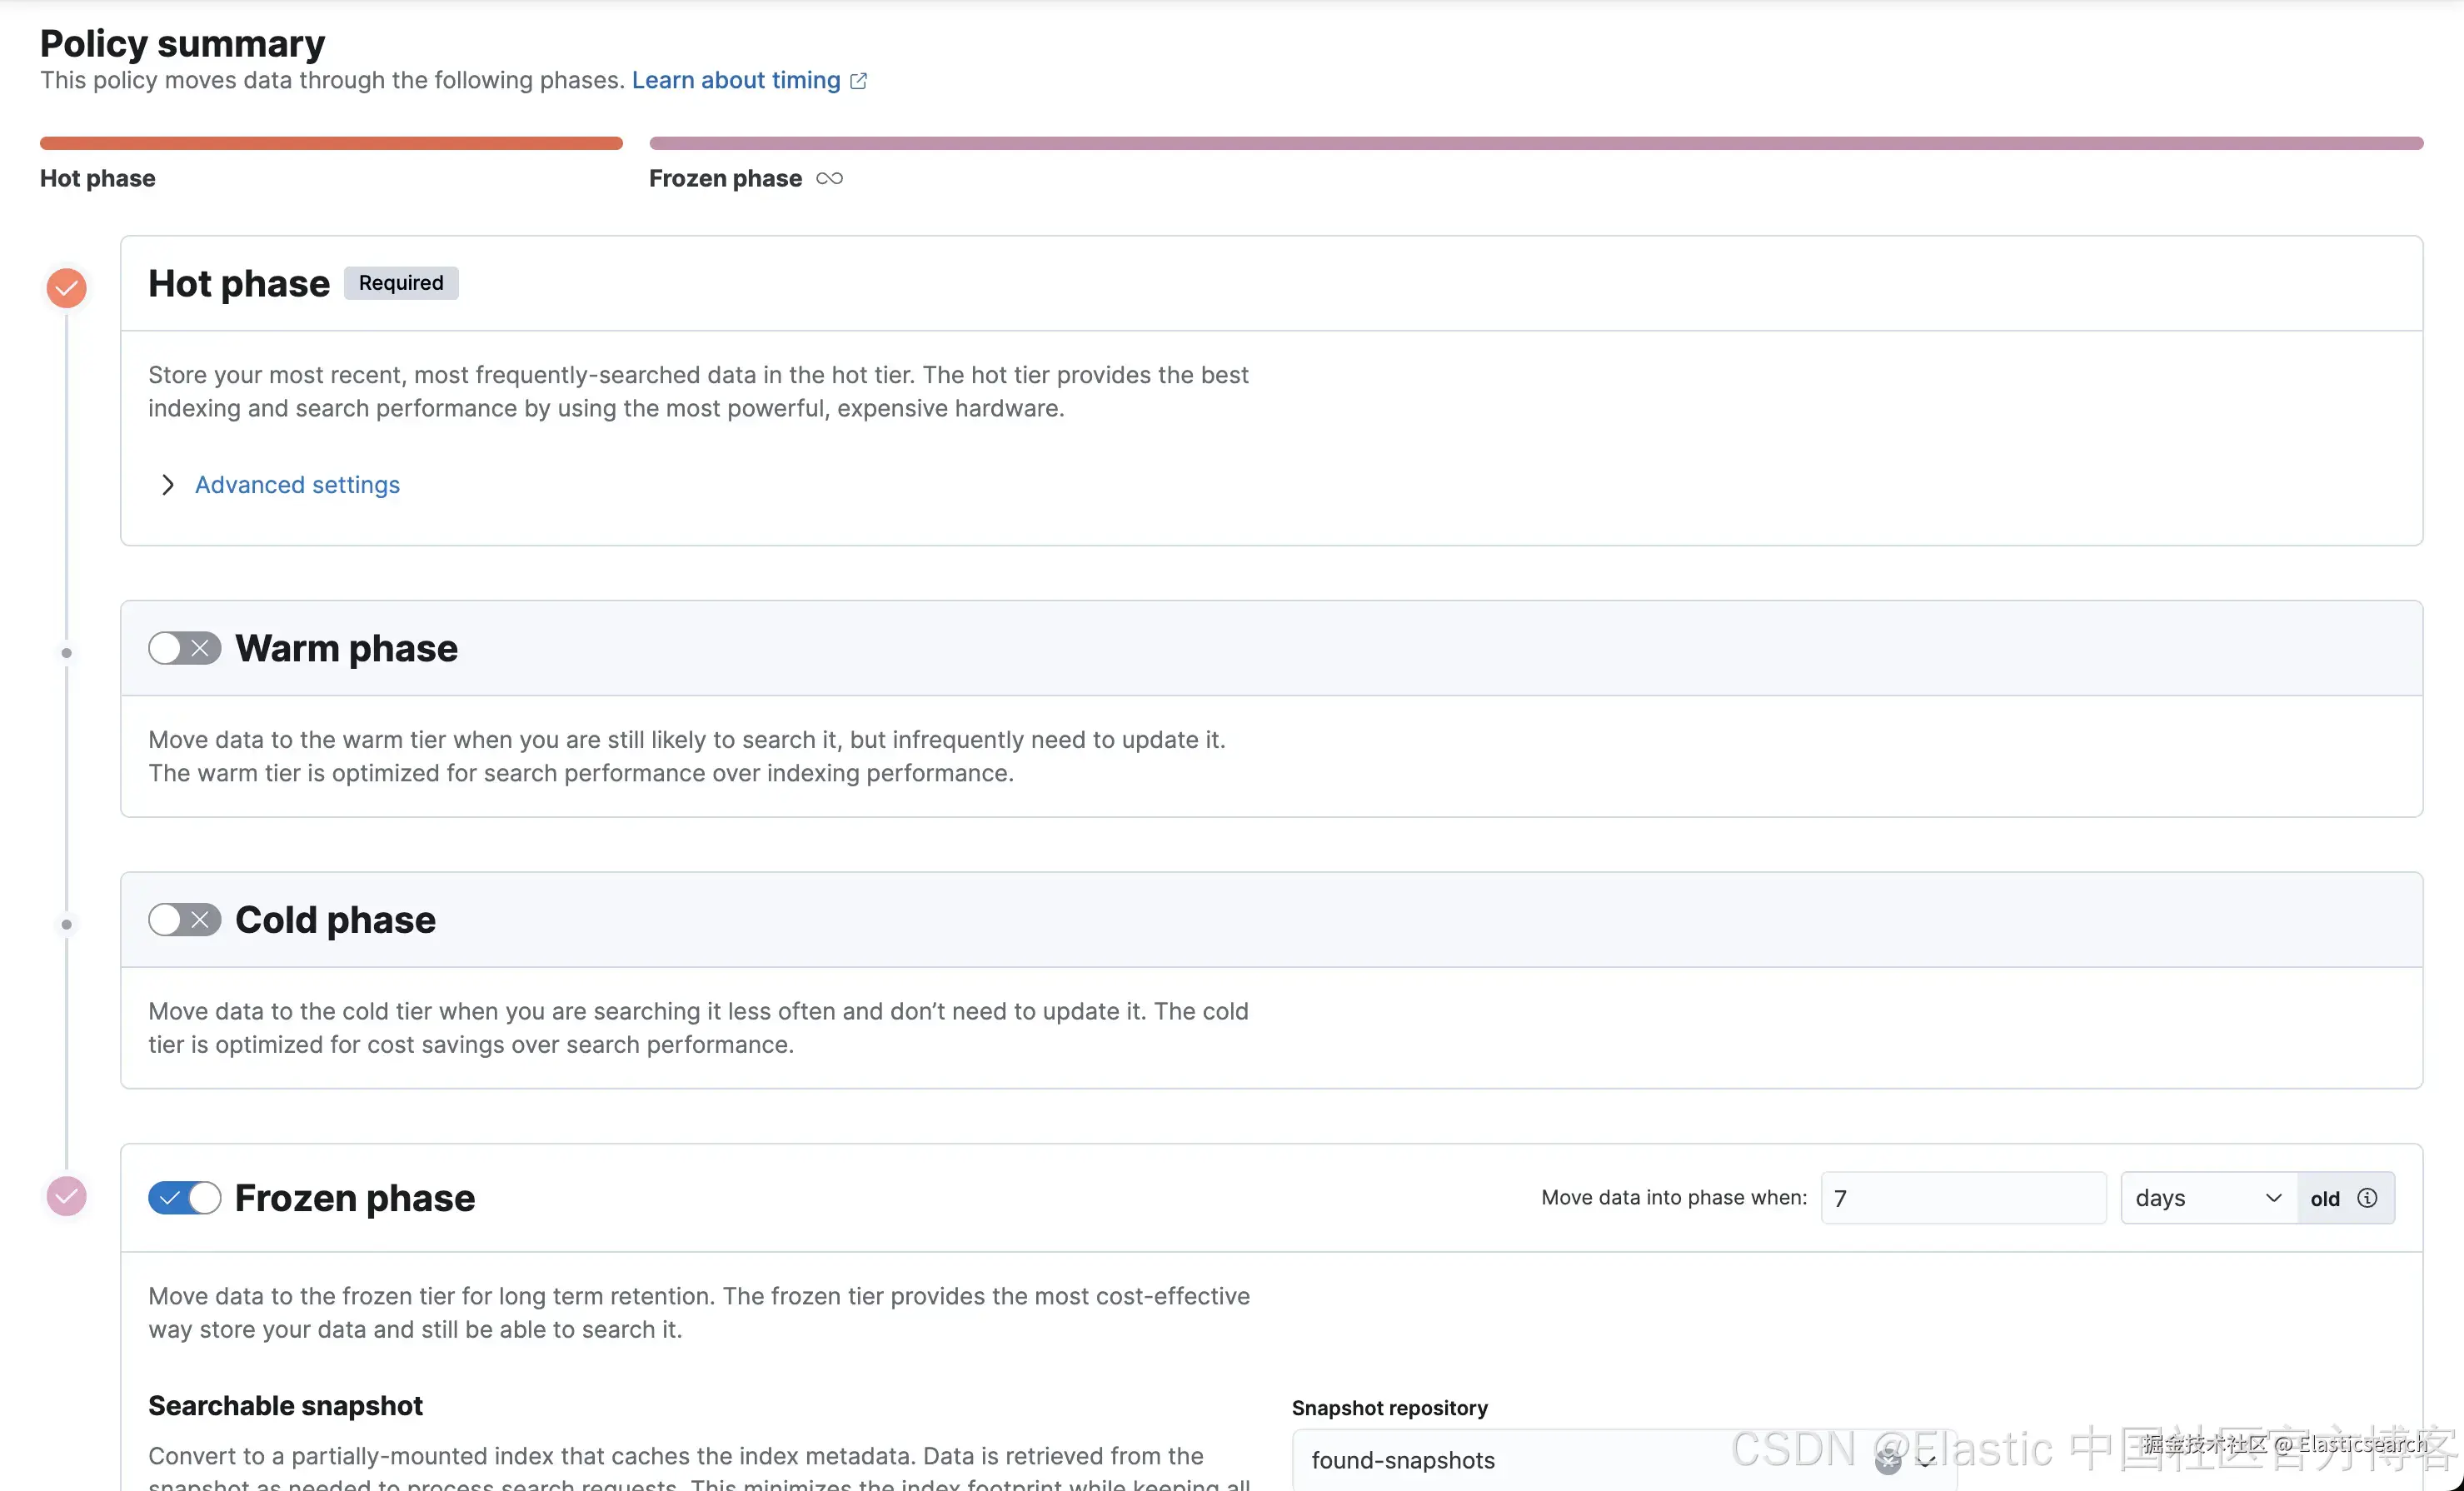Click the Hot phase orange checkmark icon
This screenshot has height=1491, width=2464.
pyautogui.click(x=66, y=288)
